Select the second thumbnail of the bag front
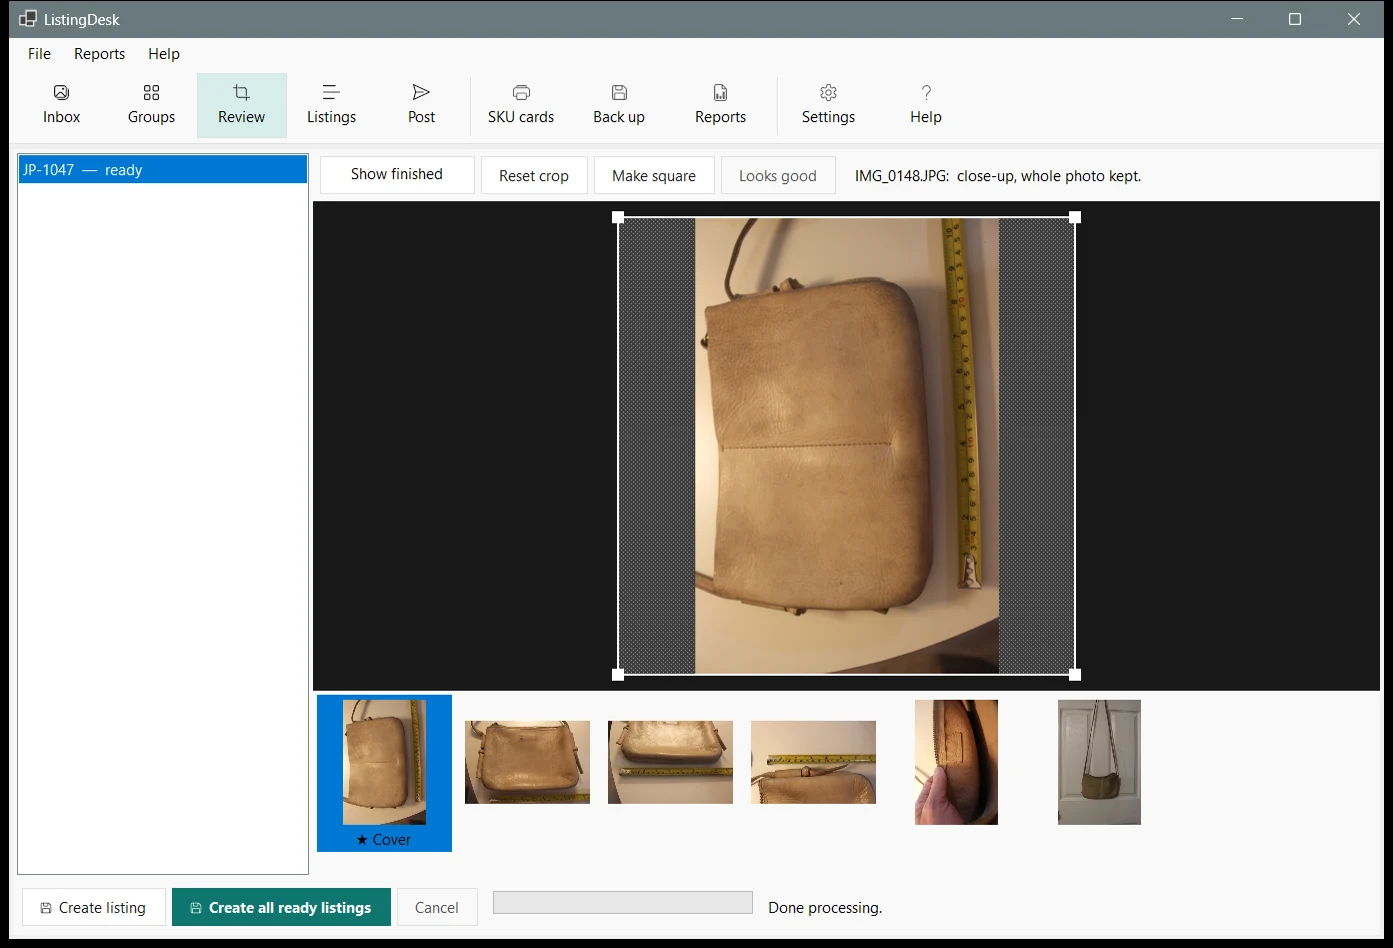The image size is (1393, 948). pos(527,762)
